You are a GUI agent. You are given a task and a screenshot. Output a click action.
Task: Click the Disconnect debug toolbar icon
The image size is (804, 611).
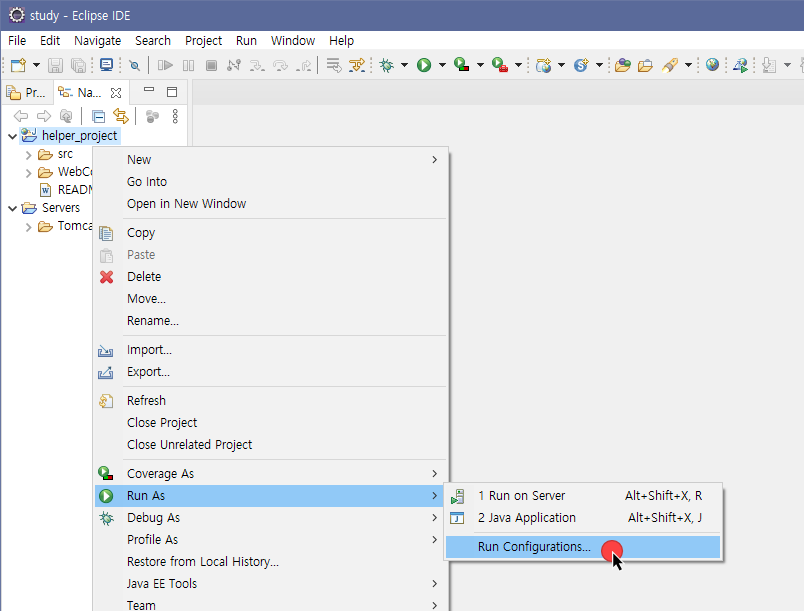234,65
